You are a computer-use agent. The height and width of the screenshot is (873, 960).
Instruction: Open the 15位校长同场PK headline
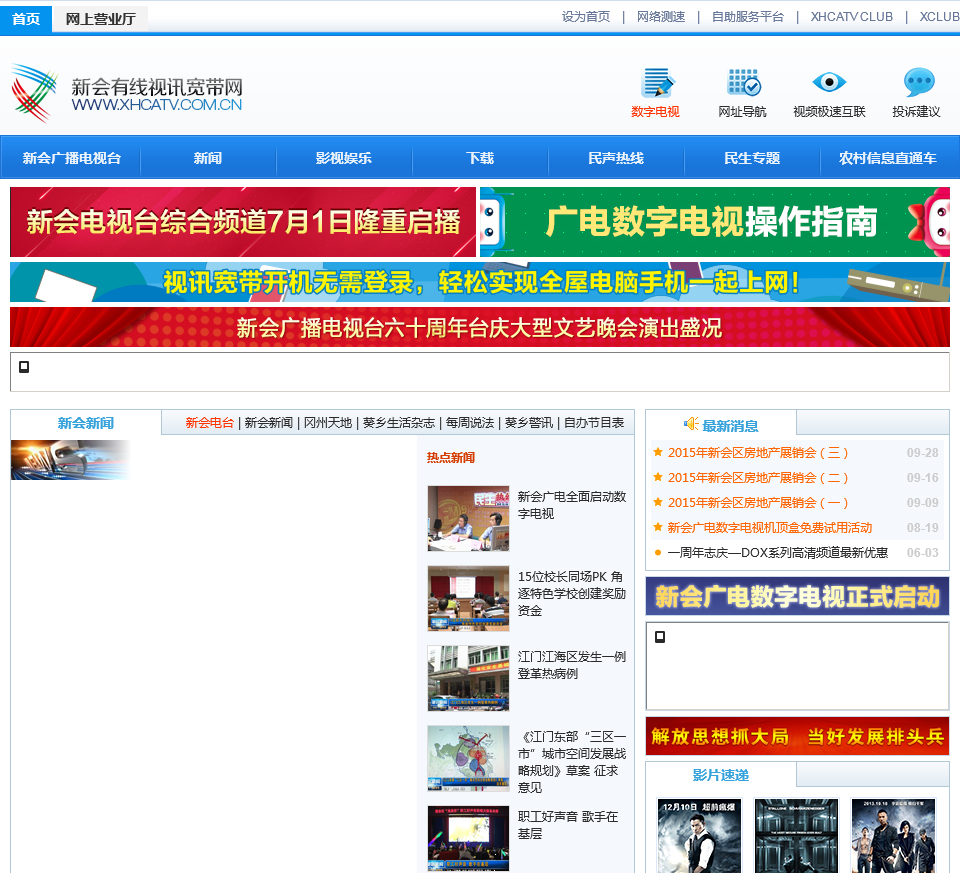(572, 593)
